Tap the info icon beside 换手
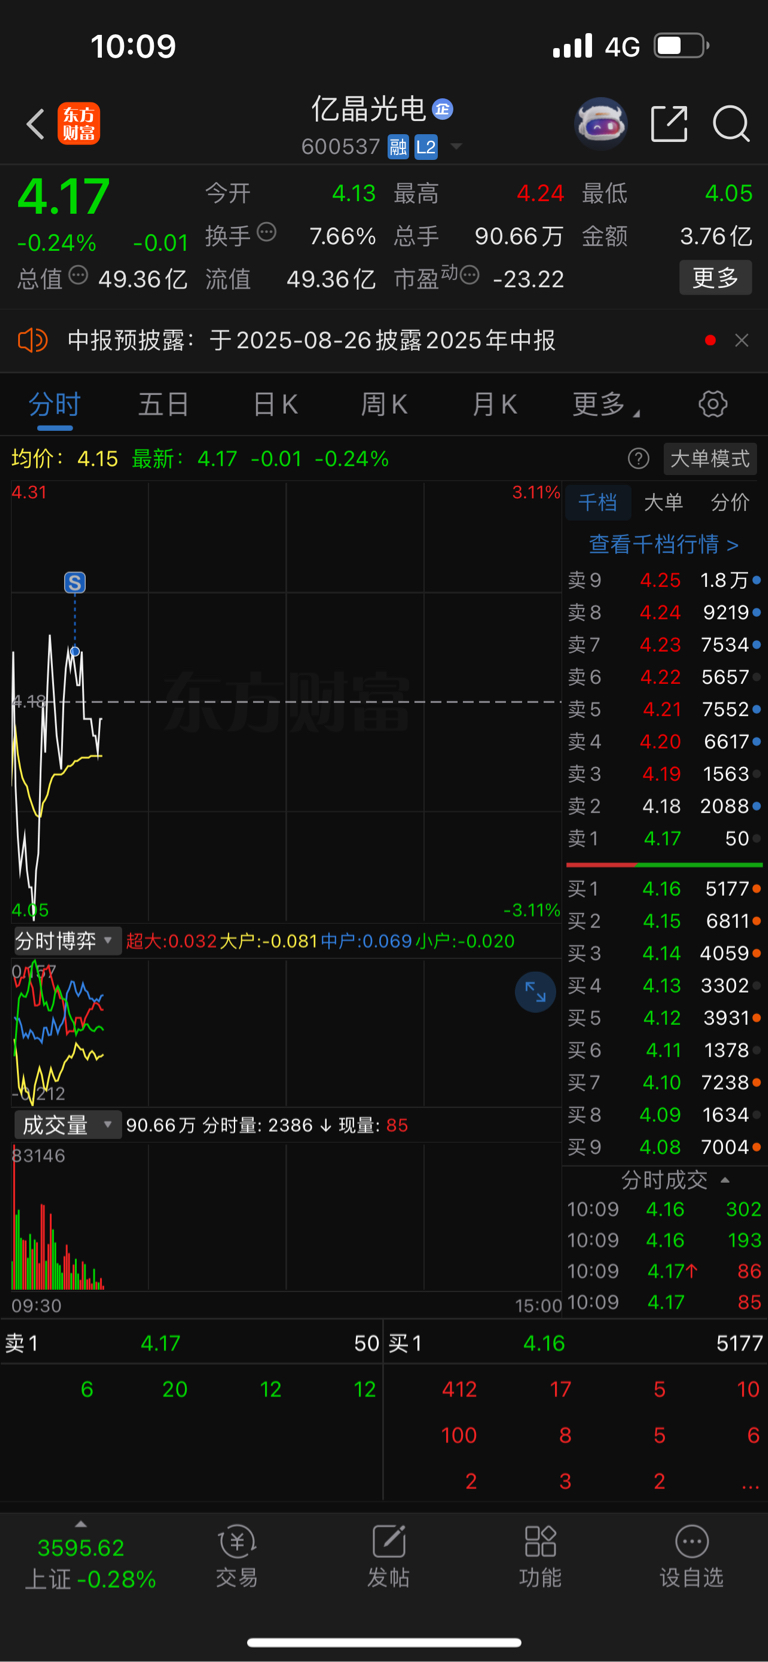 (x=266, y=232)
